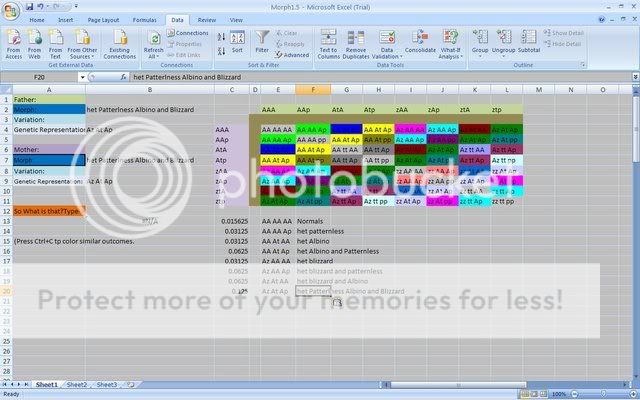Switch to the Sheet2 worksheet tab
This screenshot has width=640, height=400.
click(x=76, y=384)
